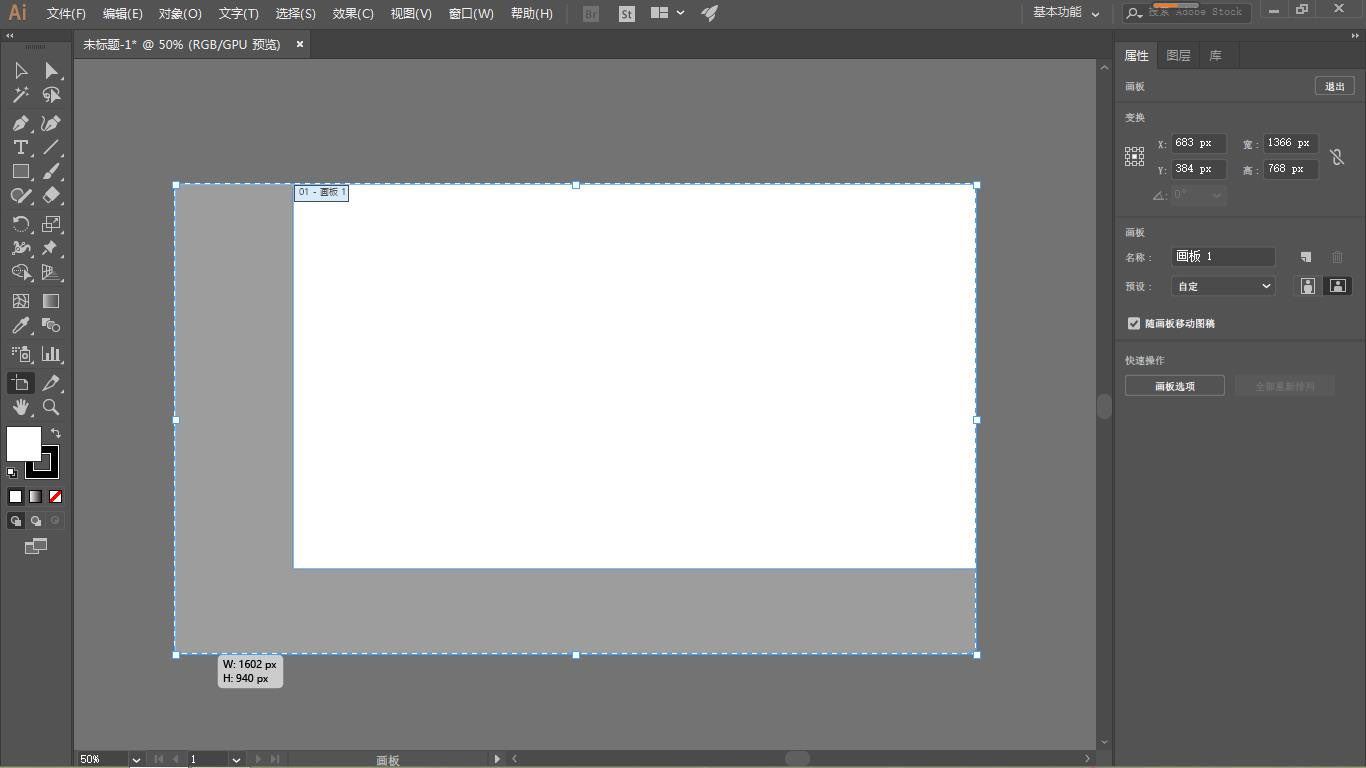This screenshot has height=768, width=1366.
Task: Open the 效果(C) menu
Action: (353, 14)
